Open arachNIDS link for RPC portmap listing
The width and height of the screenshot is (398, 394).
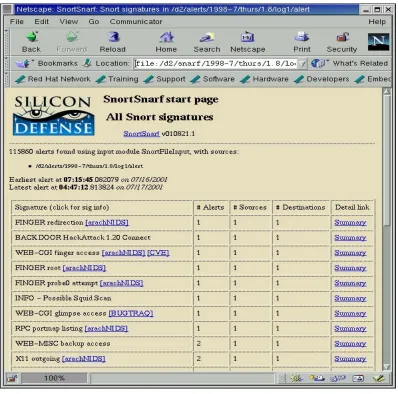(x=106, y=329)
